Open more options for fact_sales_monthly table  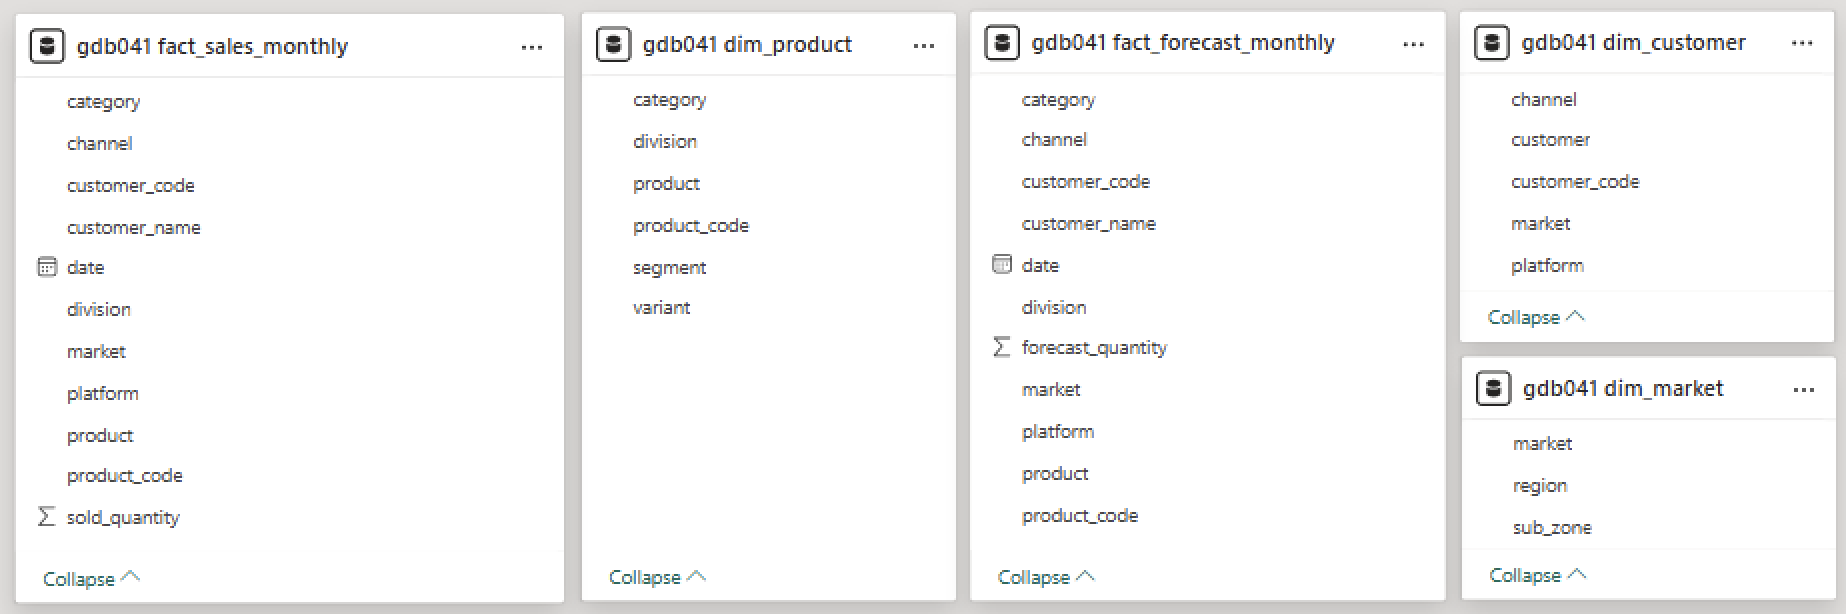[532, 47]
